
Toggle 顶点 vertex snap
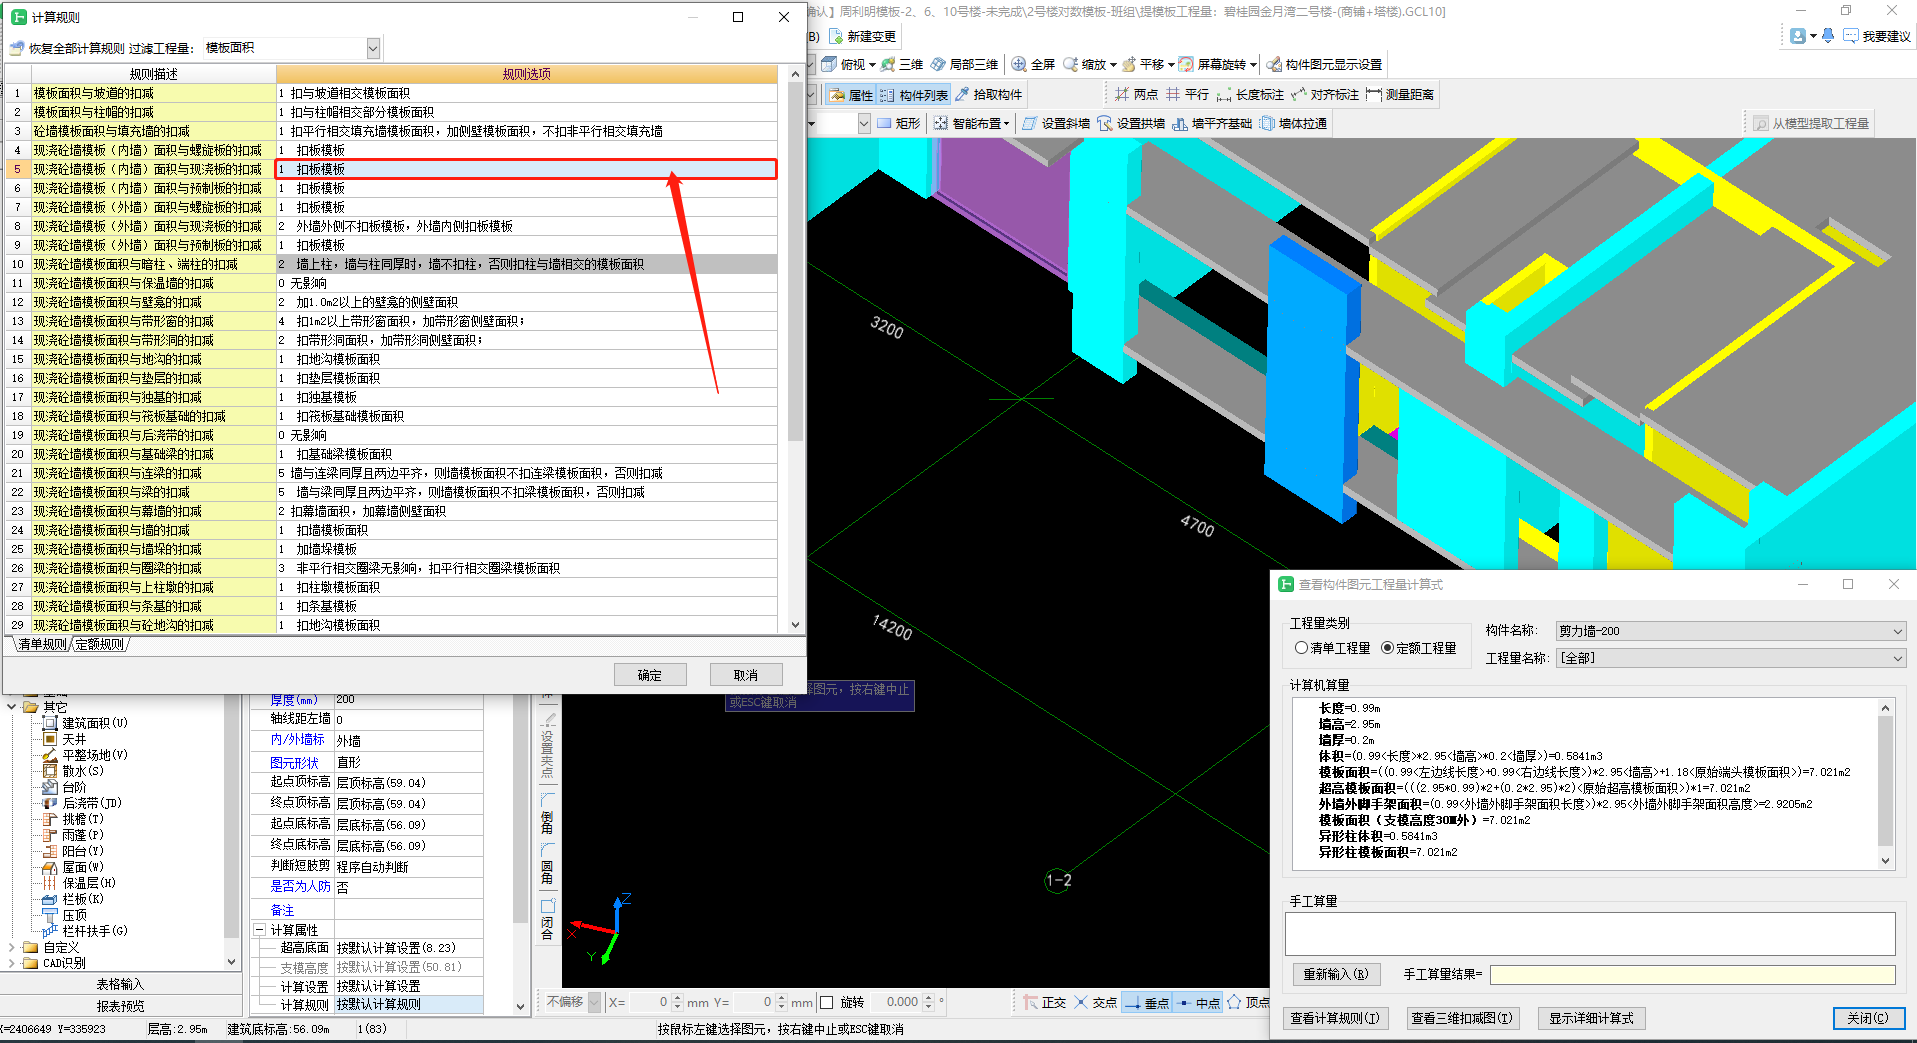pos(1248,1002)
